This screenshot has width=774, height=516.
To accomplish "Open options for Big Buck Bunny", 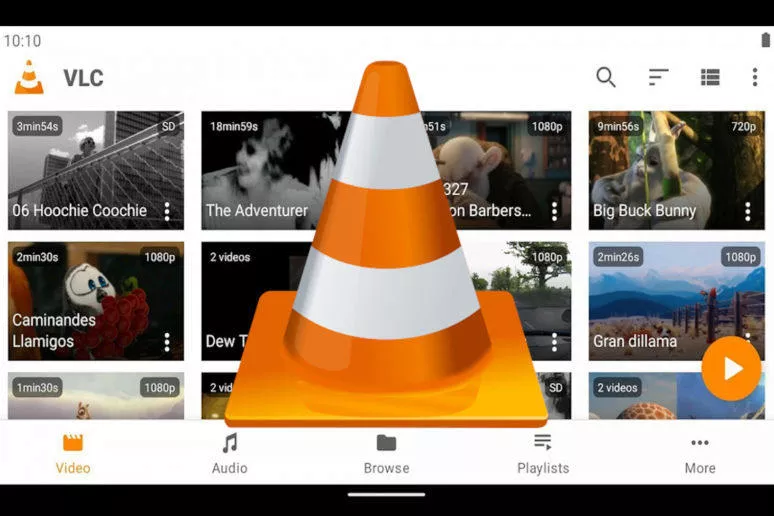I will click(x=748, y=211).
